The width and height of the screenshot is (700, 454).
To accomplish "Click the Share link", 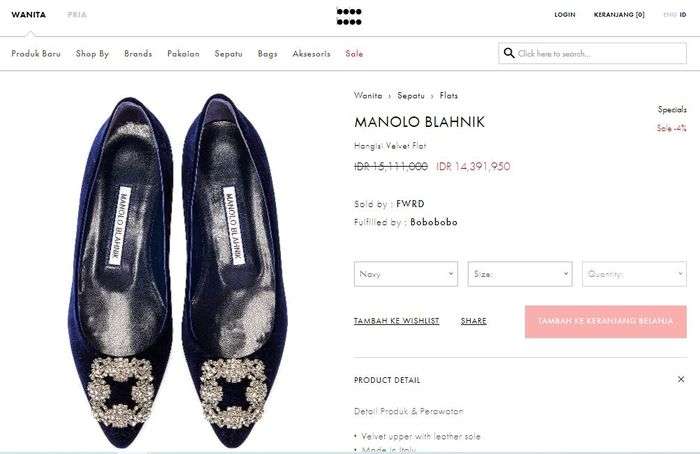I will click(473, 321).
